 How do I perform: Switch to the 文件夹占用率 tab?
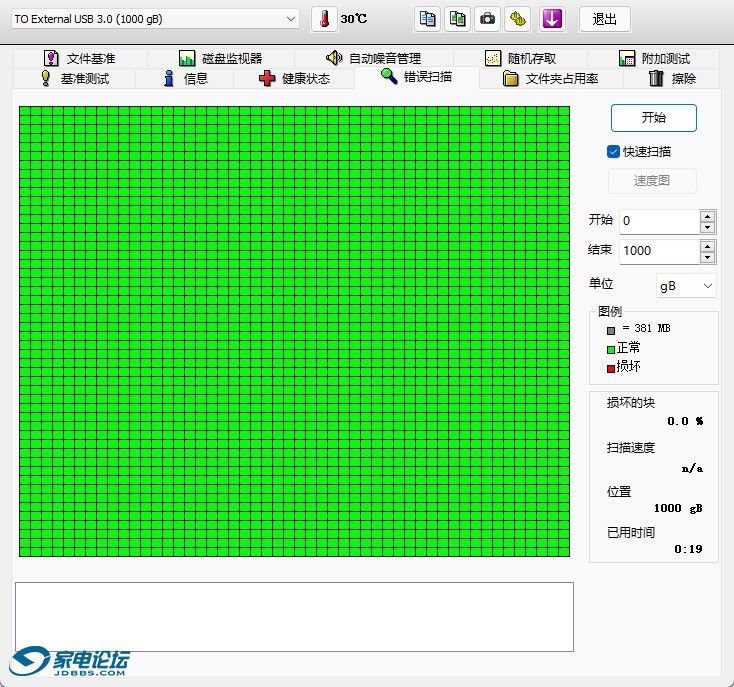tap(551, 78)
